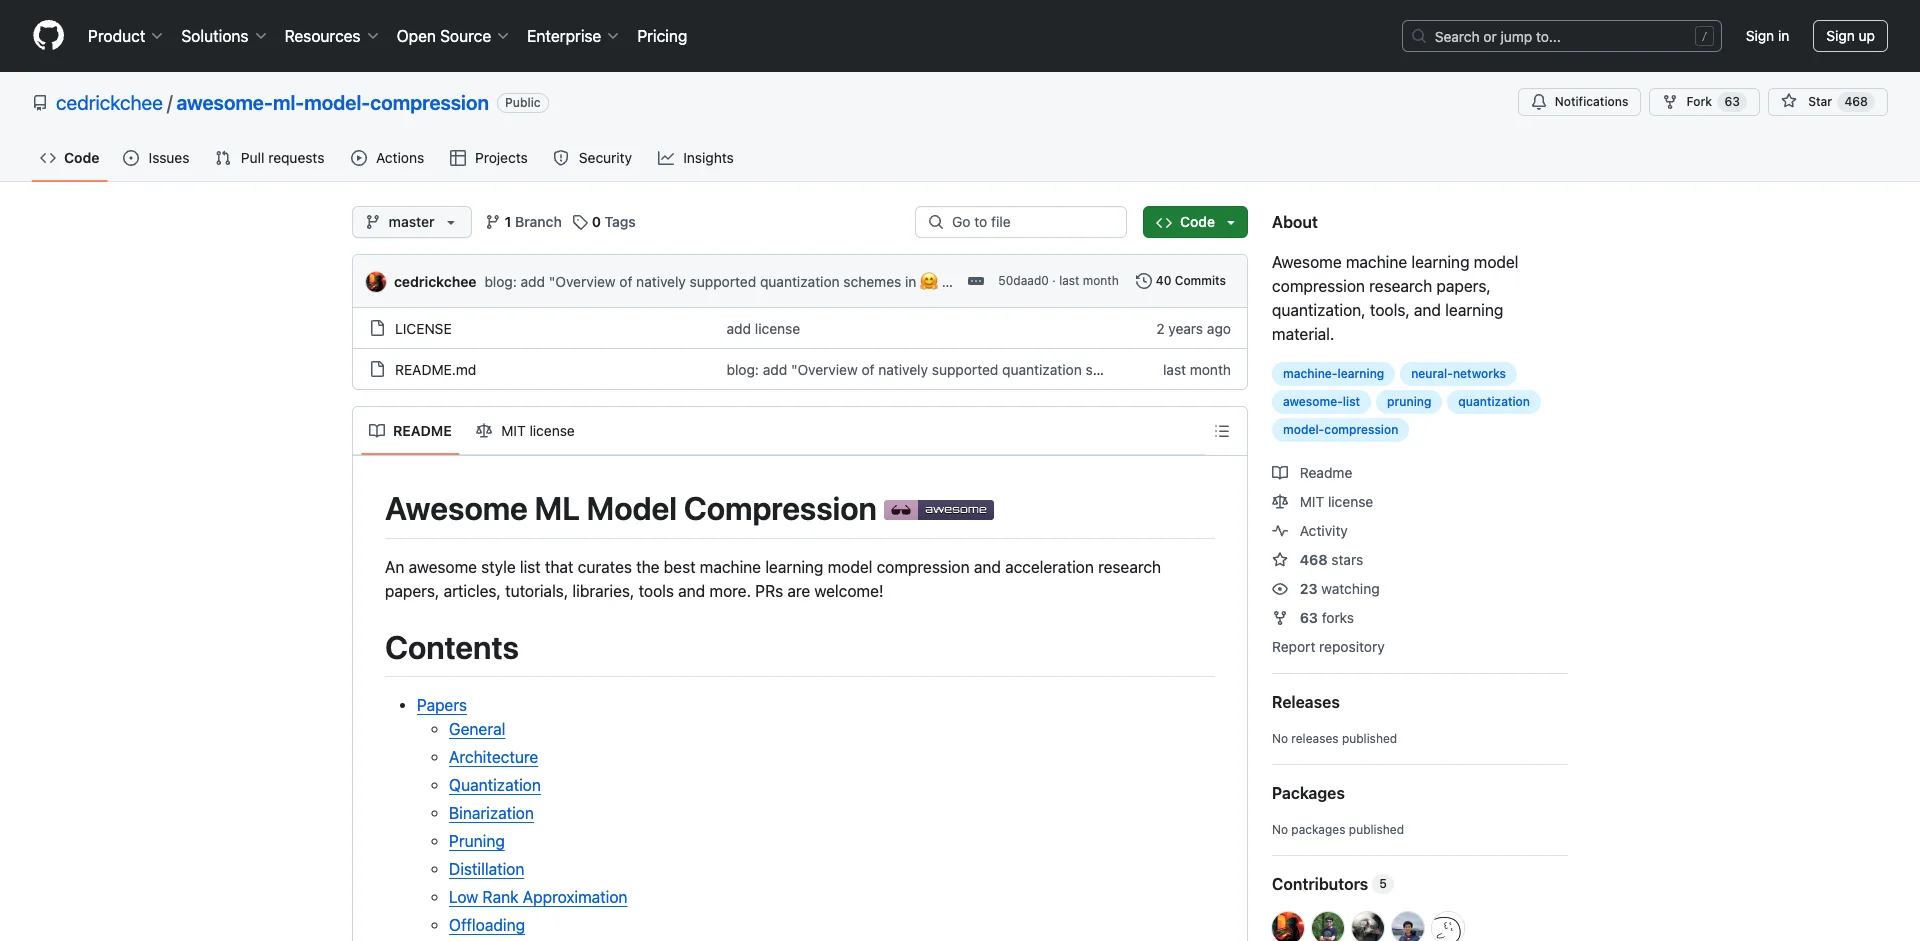Screen dimensions: 1920x941
Task: Click the Go to file field
Action: [x=1021, y=222]
